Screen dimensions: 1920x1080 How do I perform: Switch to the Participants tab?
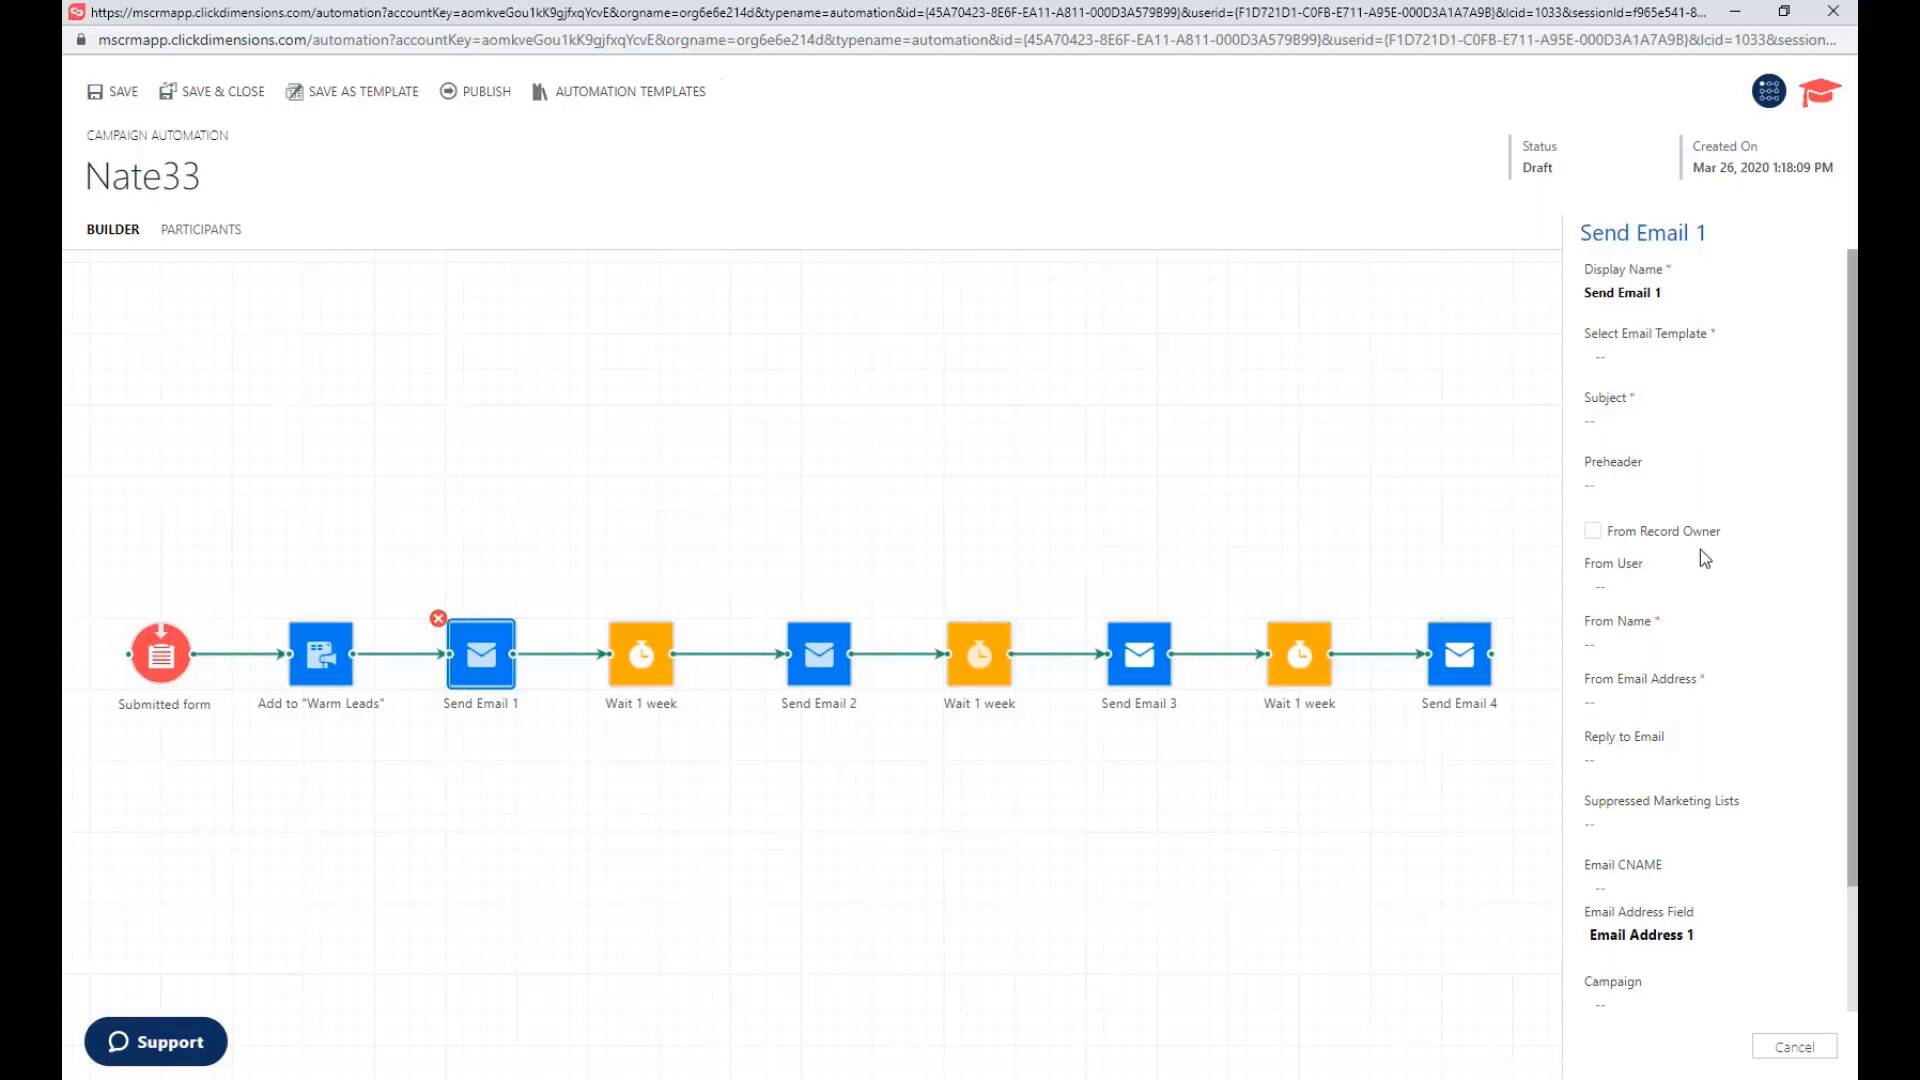coord(200,229)
